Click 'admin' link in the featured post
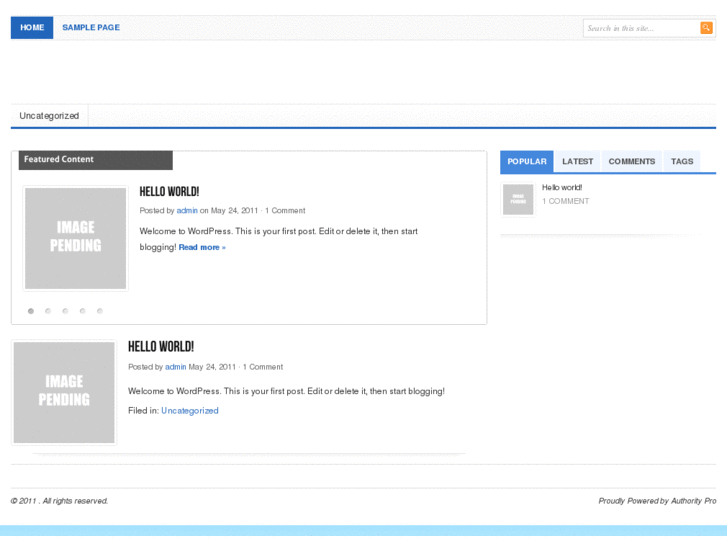The width and height of the screenshot is (727, 545). pos(187,211)
